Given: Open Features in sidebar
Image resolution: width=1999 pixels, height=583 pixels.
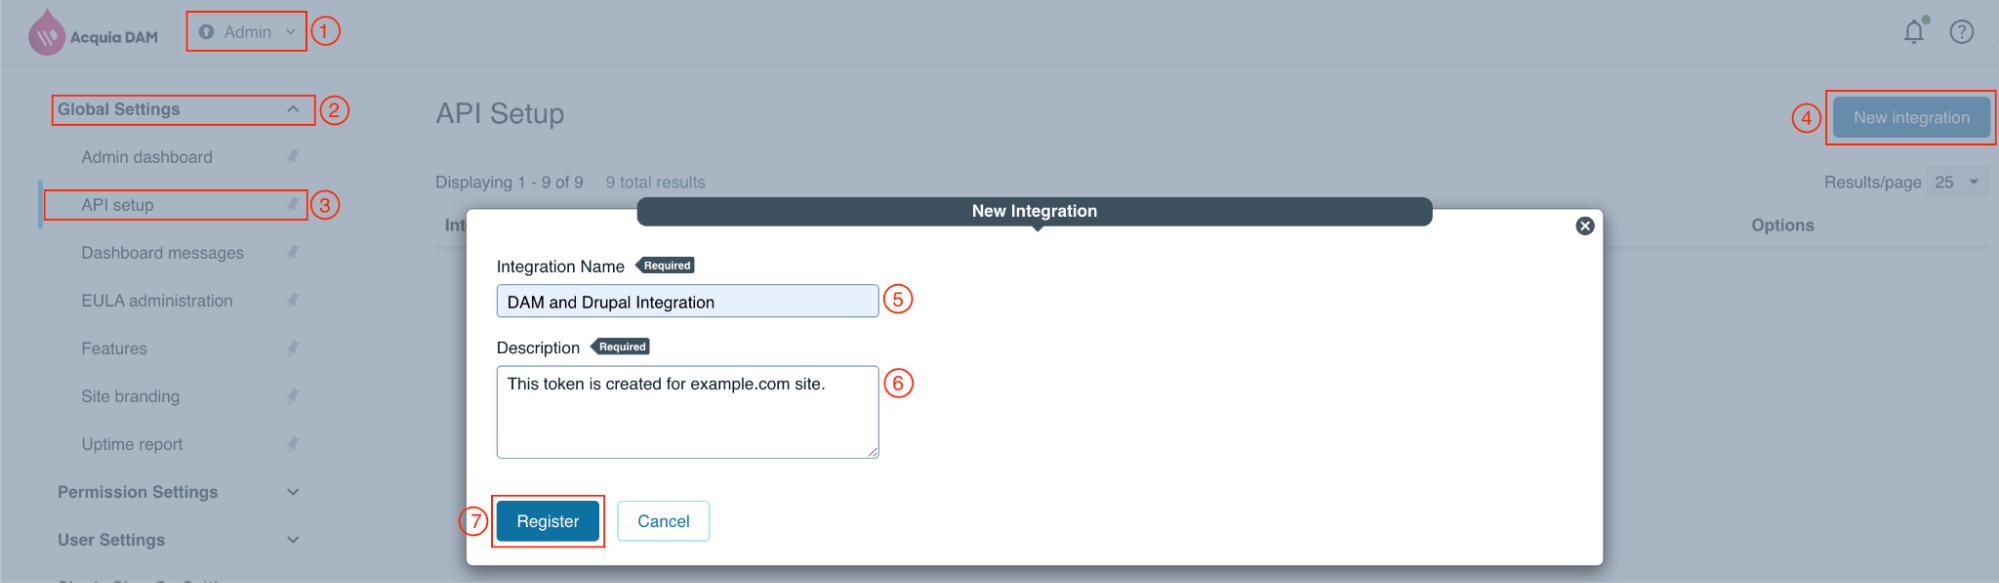Looking at the screenshot, I should tap(114, 349).
